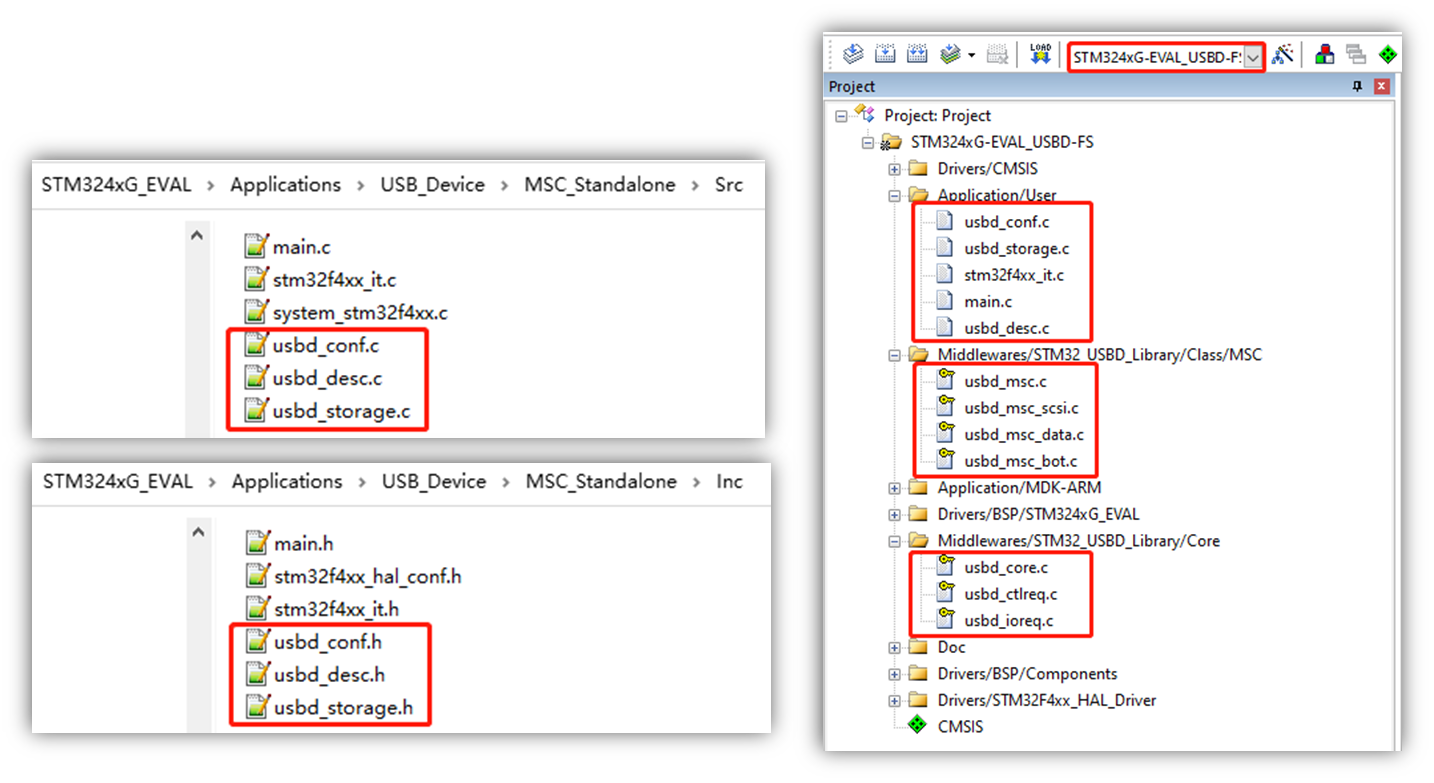Select usbd_storage.c in the Keil project tree
Viewport: 1434px width, 783px height.
click(1016, 249)
